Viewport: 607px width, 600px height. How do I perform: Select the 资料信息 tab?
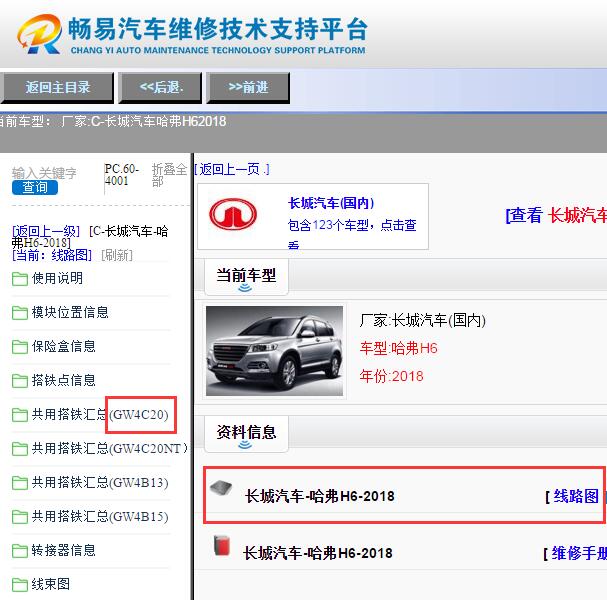tap(246, 433)
